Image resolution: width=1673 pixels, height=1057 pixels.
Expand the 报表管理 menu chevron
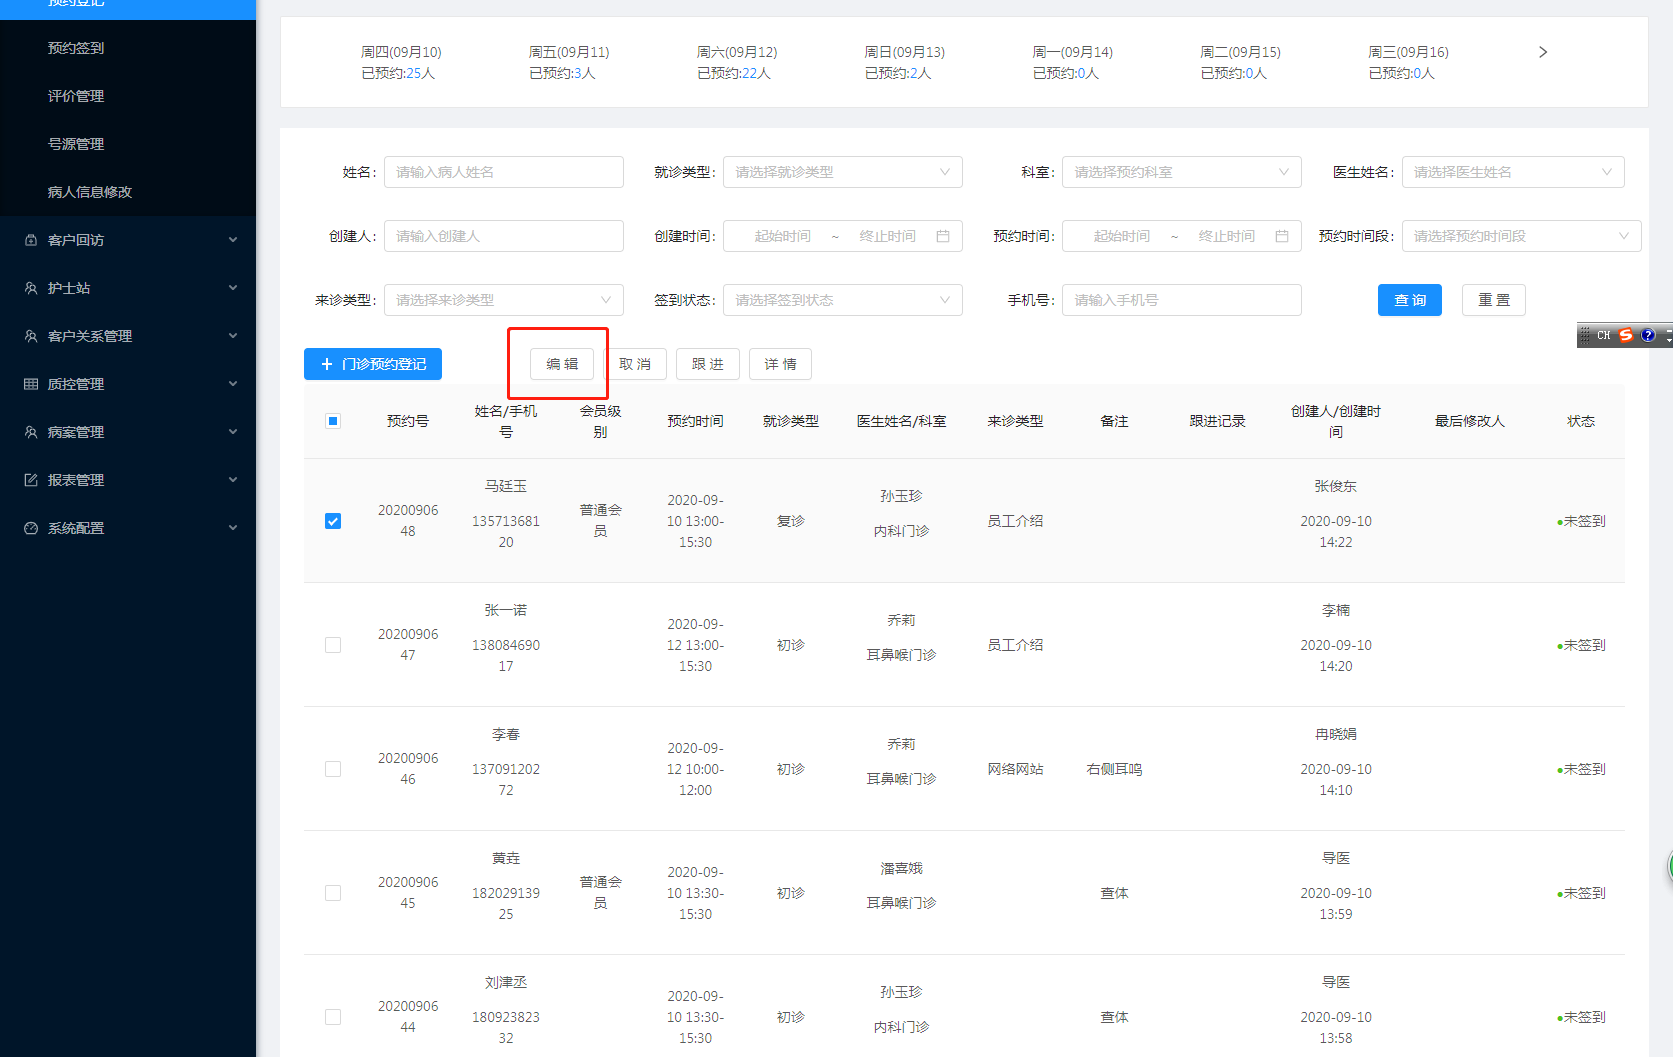pyautogui.click(x=233, y=480)
